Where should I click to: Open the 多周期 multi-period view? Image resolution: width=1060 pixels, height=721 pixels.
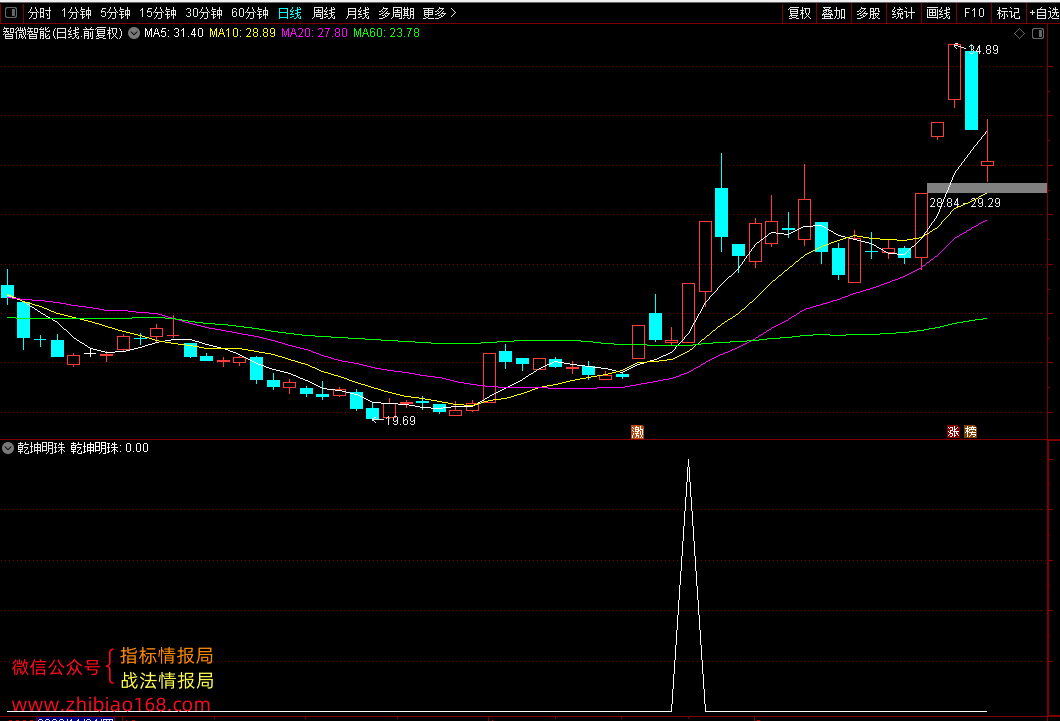tap(396, 13)
